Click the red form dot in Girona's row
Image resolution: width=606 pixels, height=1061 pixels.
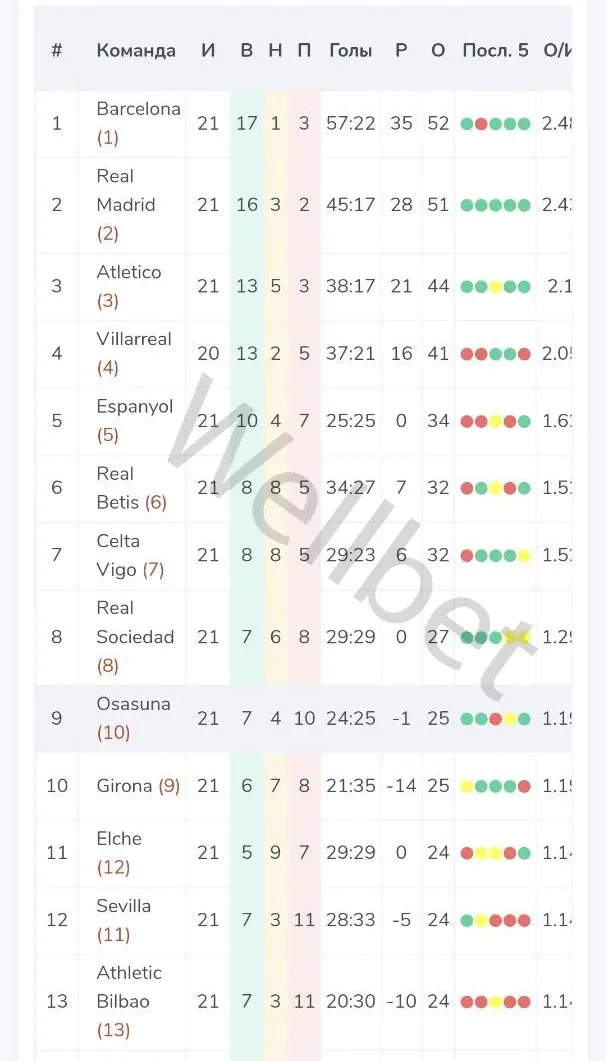pos(524,786)
